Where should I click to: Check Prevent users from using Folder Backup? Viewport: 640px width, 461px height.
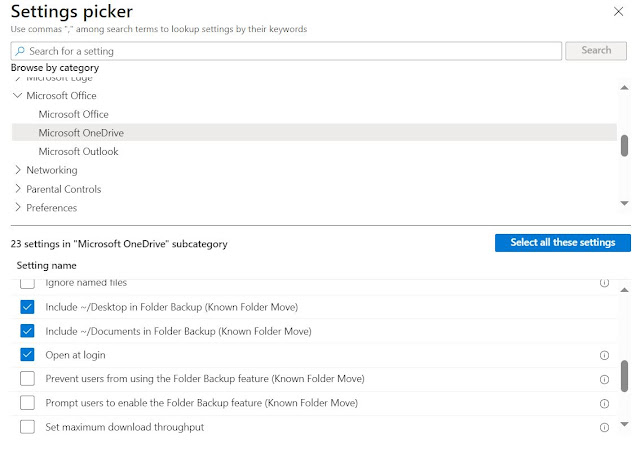27,379
